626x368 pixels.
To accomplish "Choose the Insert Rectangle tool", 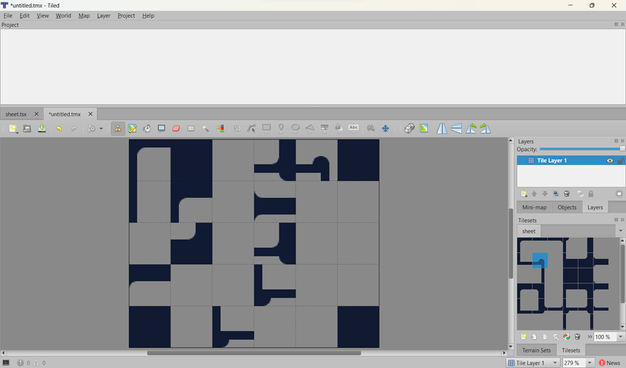I will coord(266,129).
